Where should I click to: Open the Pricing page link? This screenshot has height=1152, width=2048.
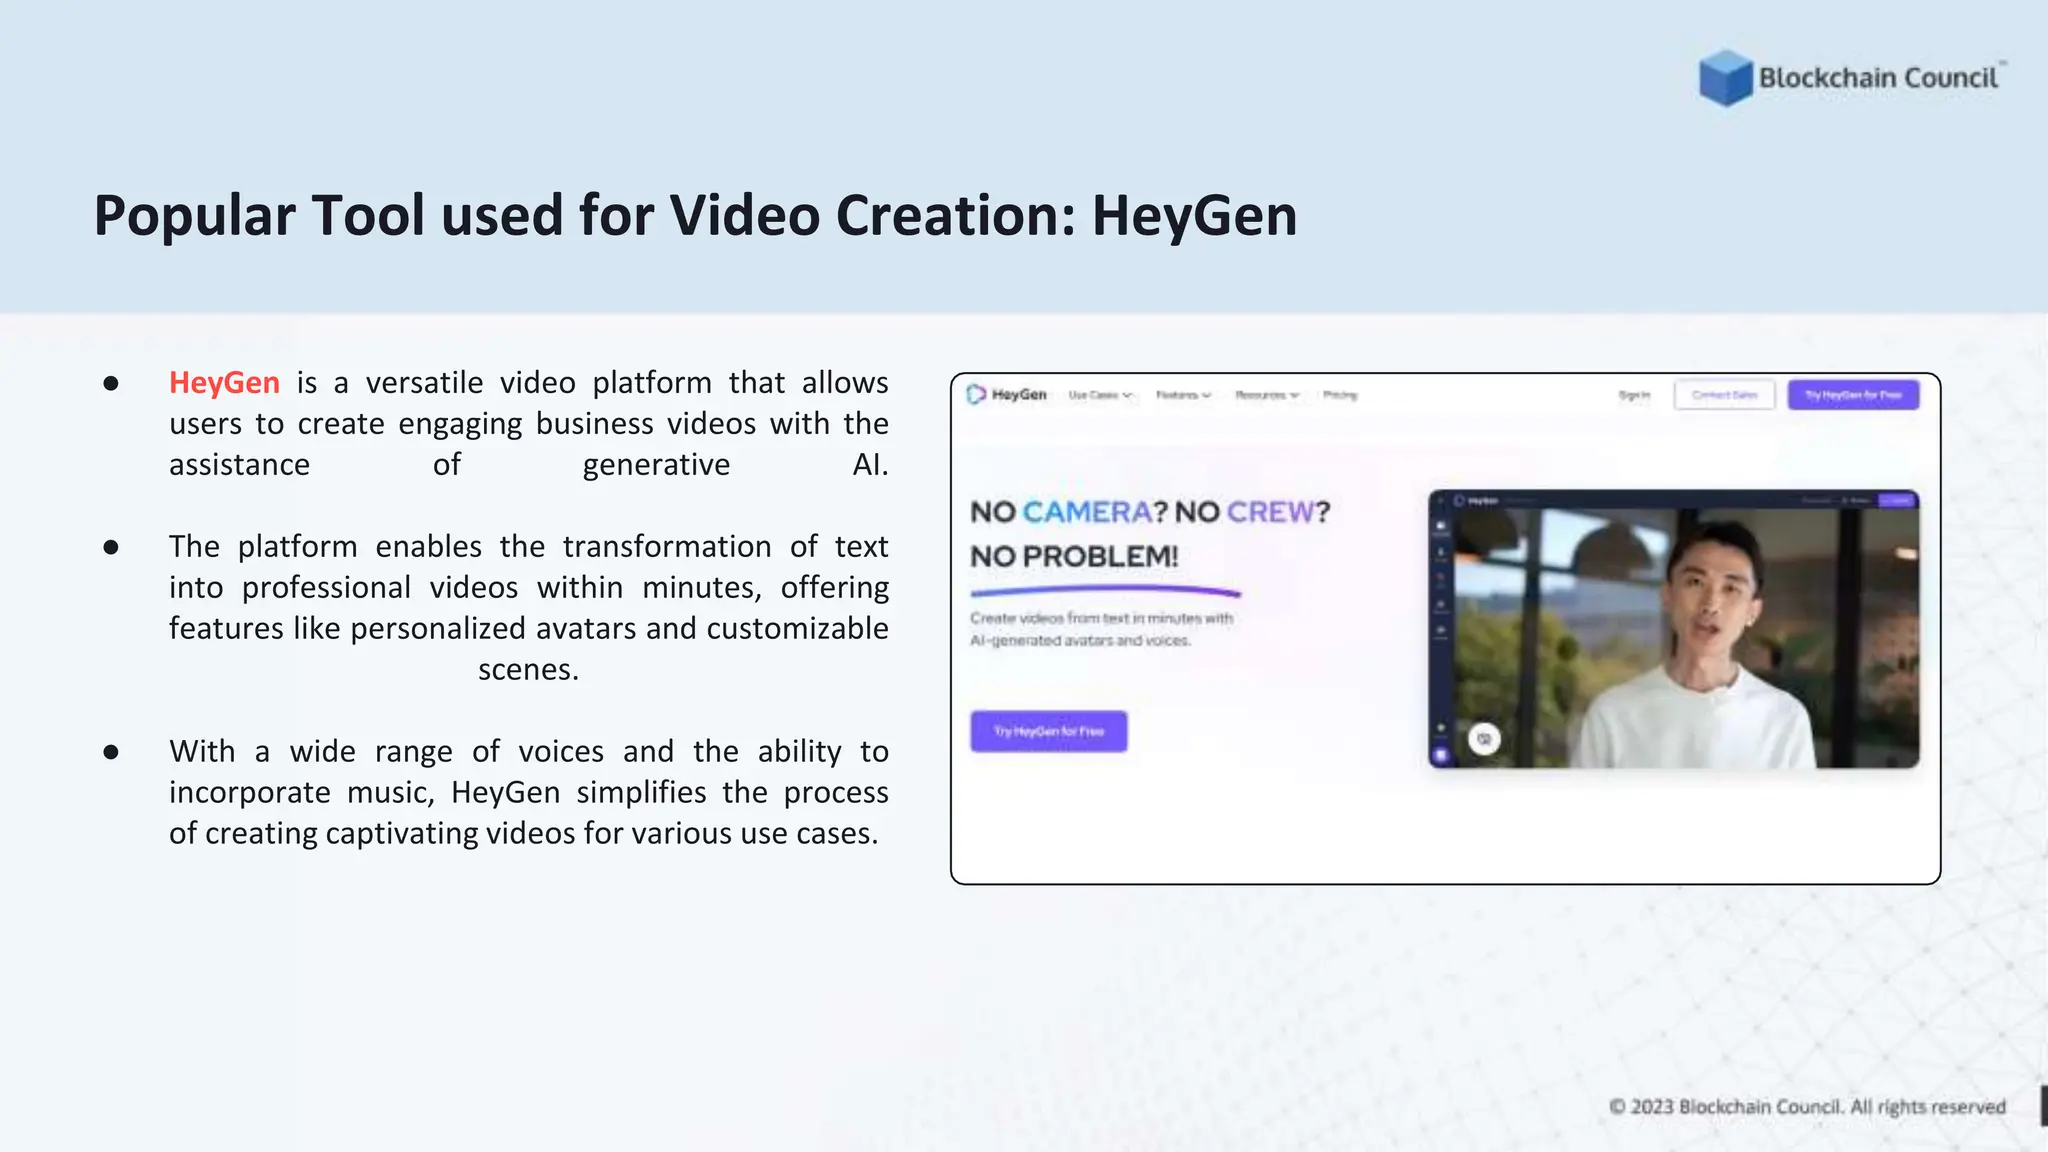tap(1340, 395)
